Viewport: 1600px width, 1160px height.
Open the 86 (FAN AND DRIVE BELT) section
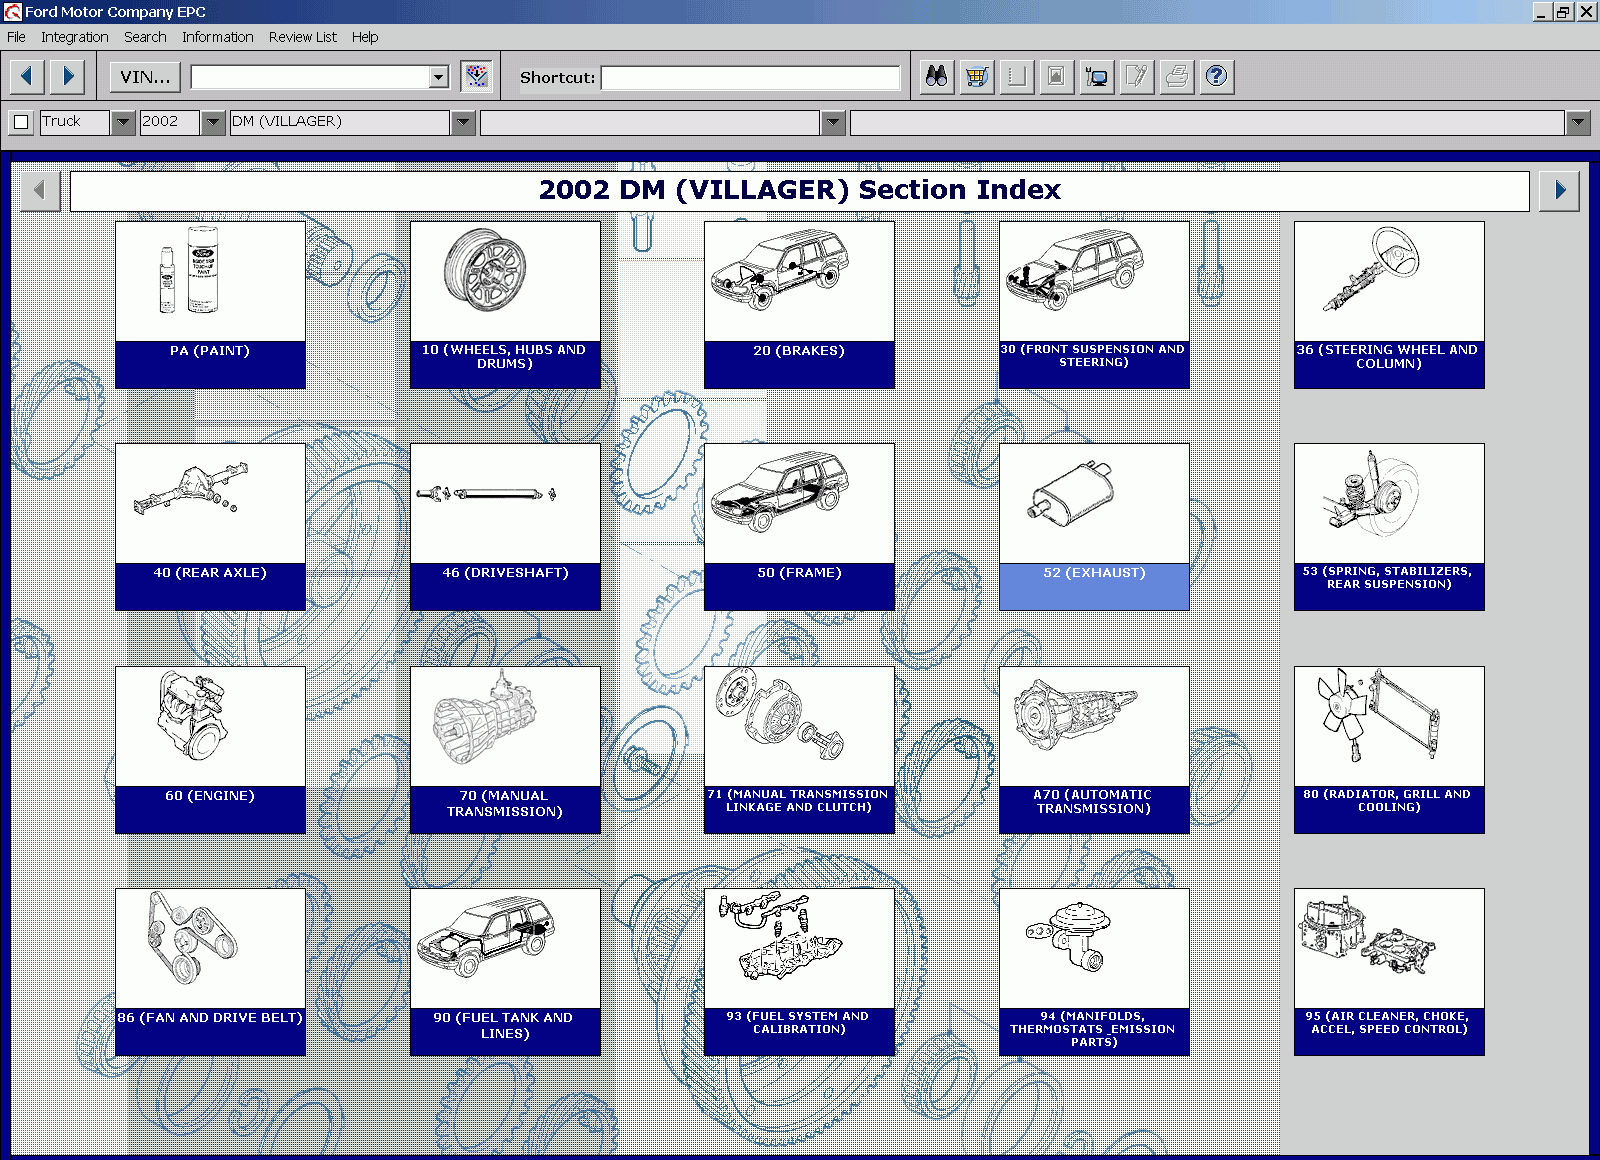pyautogui.click(x=210, y=972)
